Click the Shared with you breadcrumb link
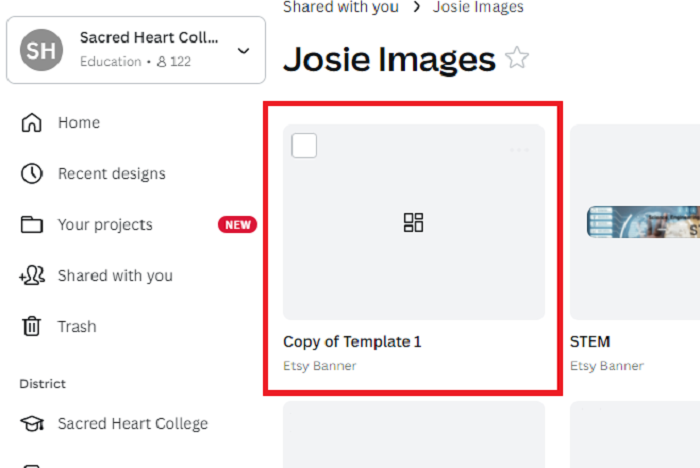The width and height of the screenshot is (700, 468). pyautogui.click(x=339, y=7)
